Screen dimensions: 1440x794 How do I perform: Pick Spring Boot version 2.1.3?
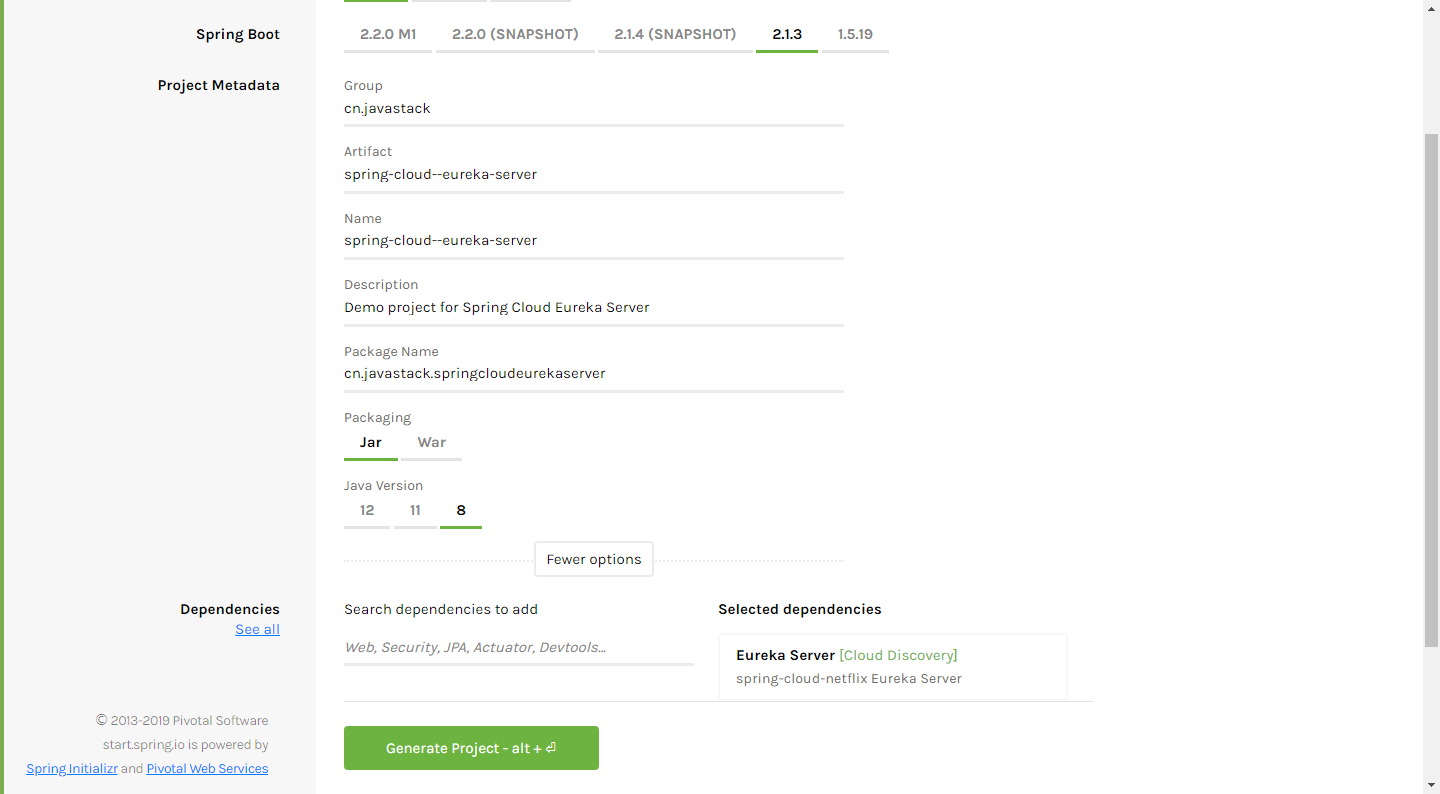[x=787, y=34]
